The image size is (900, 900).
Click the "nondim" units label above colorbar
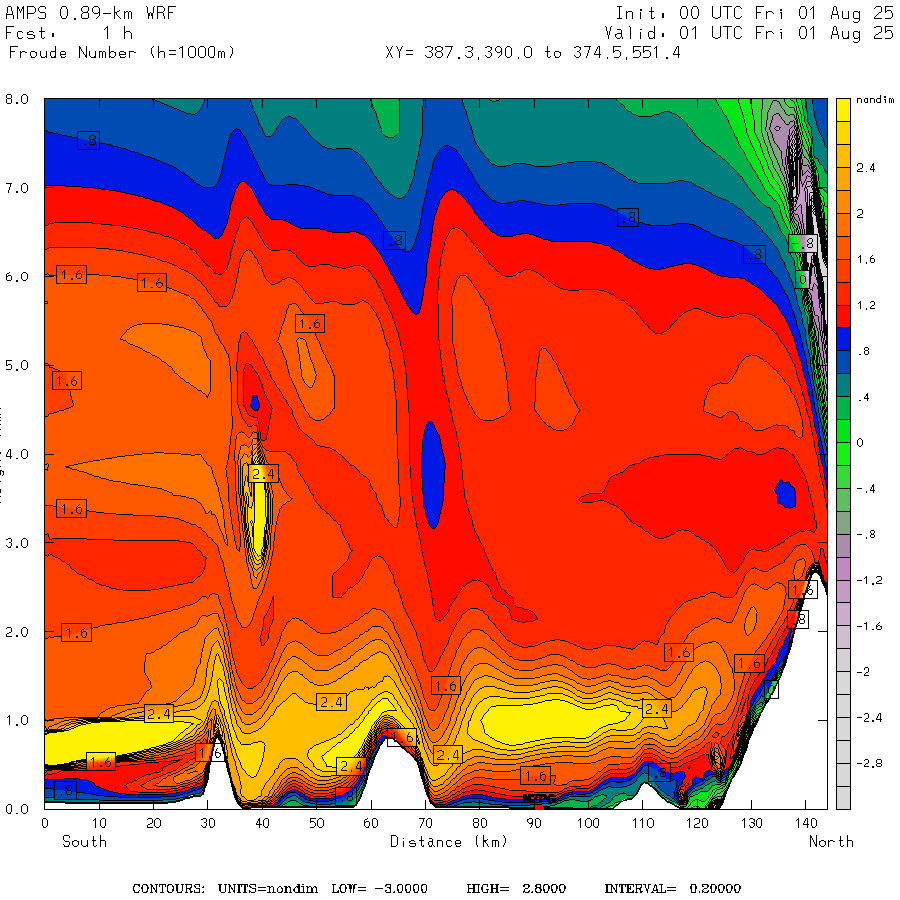875,100
